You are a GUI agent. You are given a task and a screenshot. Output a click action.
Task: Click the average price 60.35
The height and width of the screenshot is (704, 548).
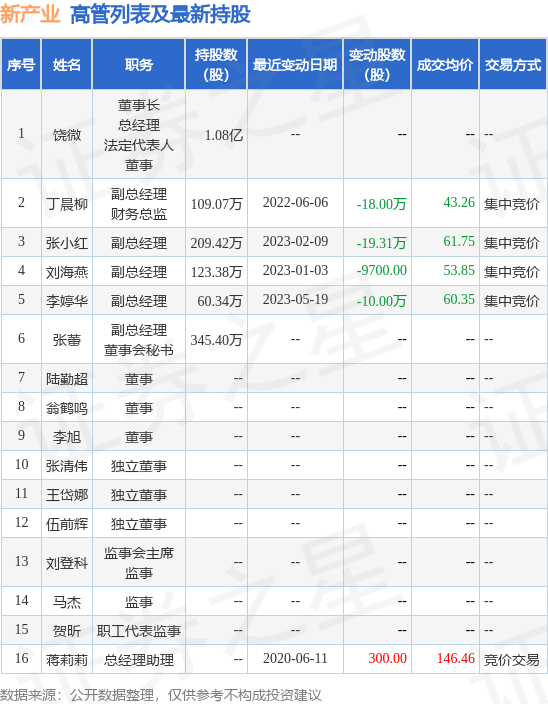coord(459,299)
